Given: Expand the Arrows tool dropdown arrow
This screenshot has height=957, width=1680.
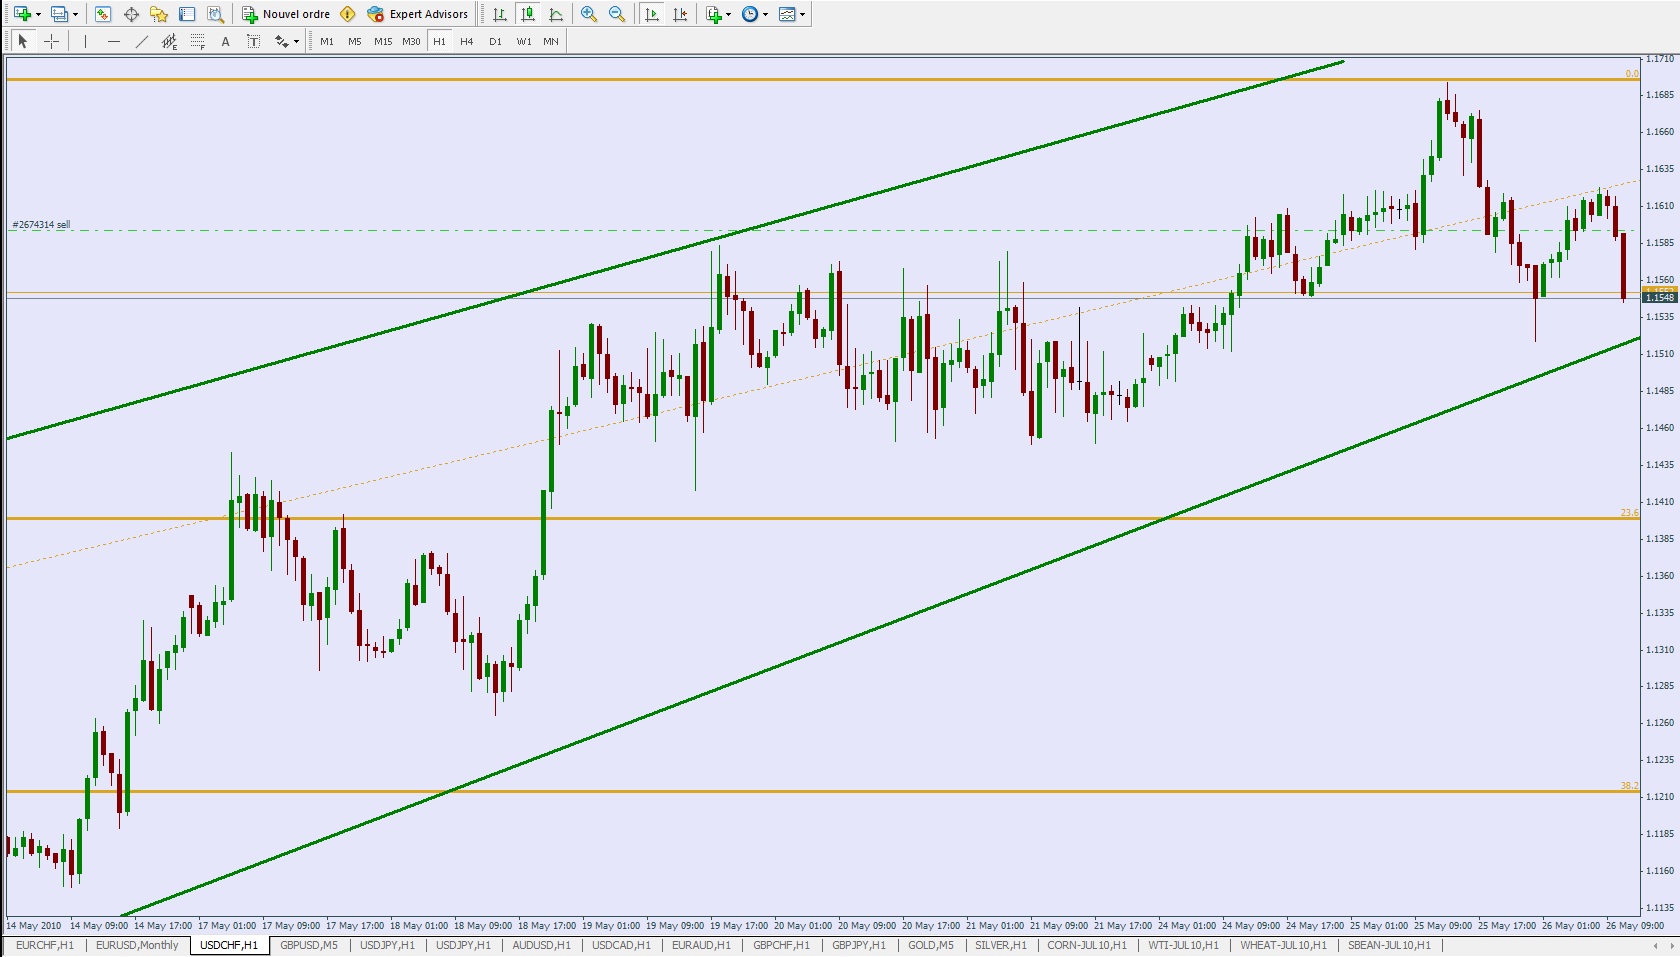Looking at the screenshot, I should tap(296, 41).
